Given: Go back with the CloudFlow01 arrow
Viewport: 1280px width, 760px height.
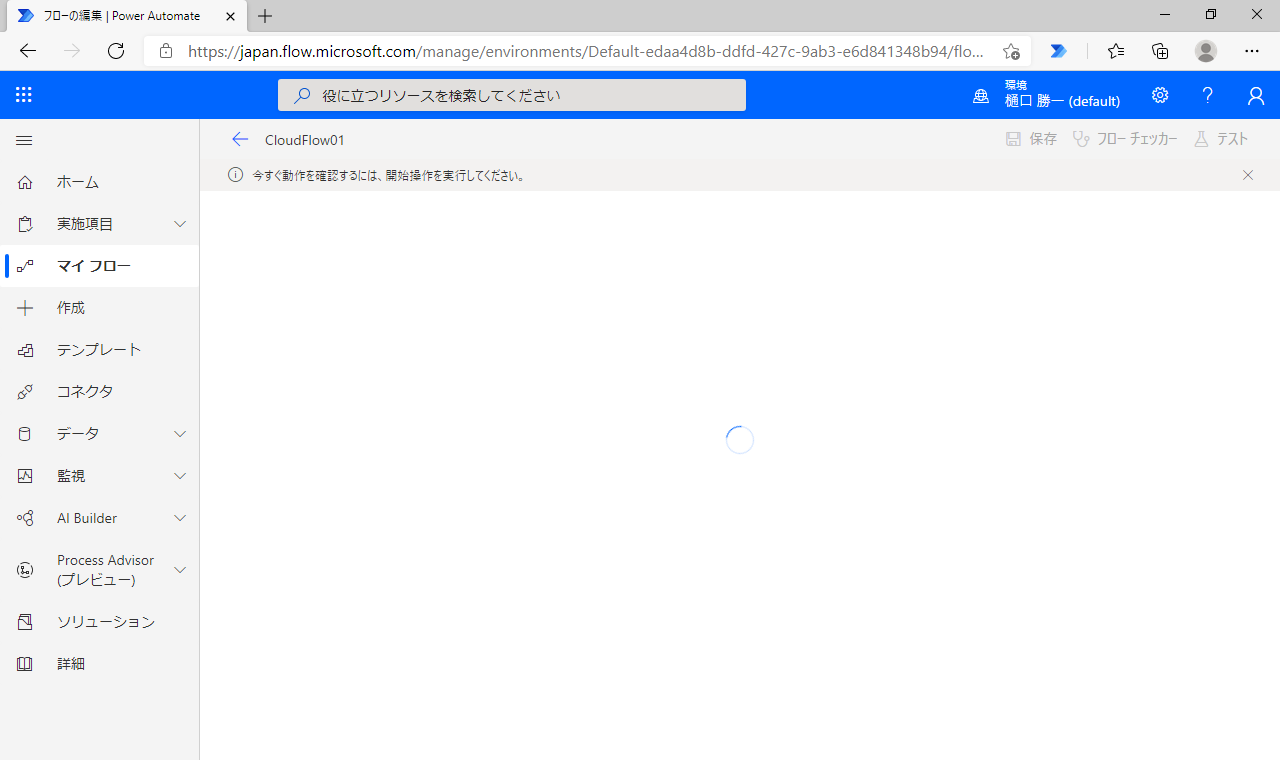Looking at the screenshot, I should pos(239,139).
